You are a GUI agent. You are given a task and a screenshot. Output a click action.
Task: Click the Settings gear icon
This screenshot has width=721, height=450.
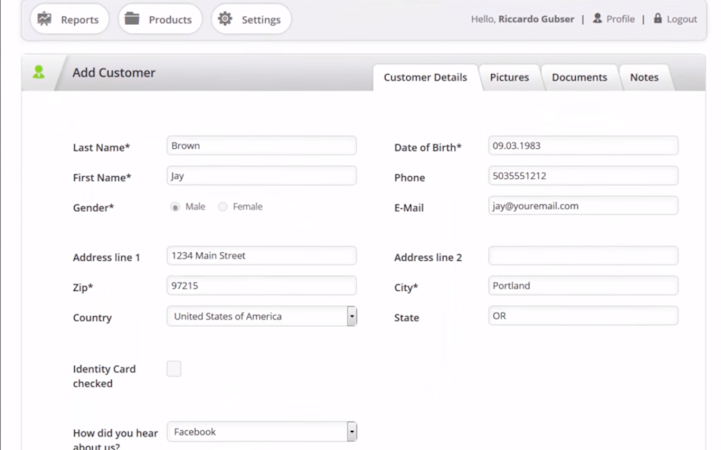click(x=225, y=19)
